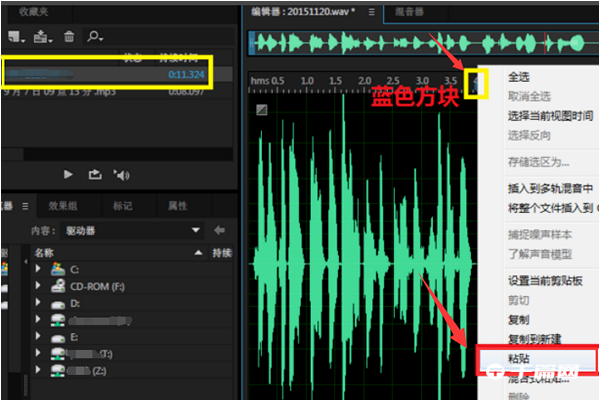Click the (Z:) network drive icon
The image size is (600, 400).
click(58, 370)
